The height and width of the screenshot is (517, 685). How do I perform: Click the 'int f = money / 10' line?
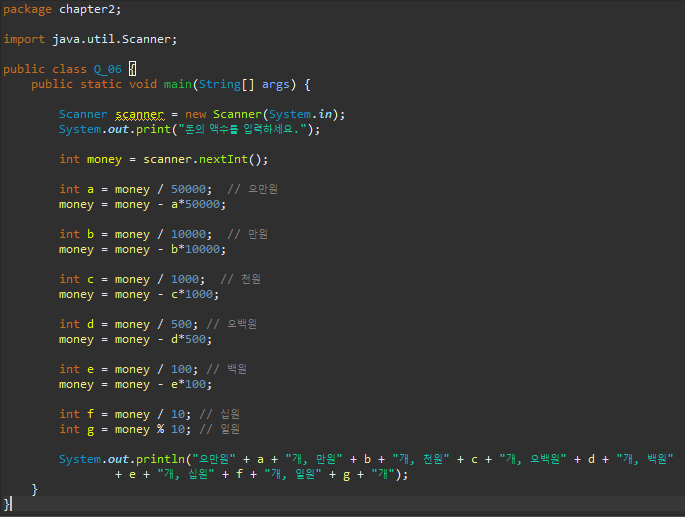click(x=125, y=414)
